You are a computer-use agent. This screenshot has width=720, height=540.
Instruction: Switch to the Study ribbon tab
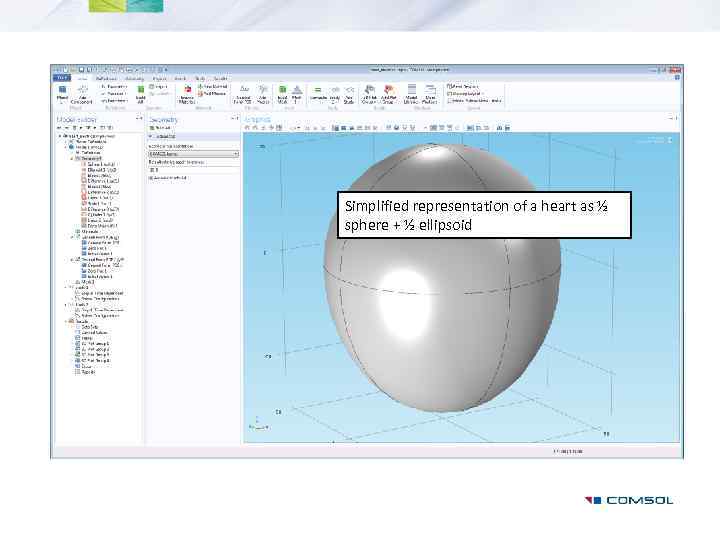pyautogui.click(x=200, y=79)
